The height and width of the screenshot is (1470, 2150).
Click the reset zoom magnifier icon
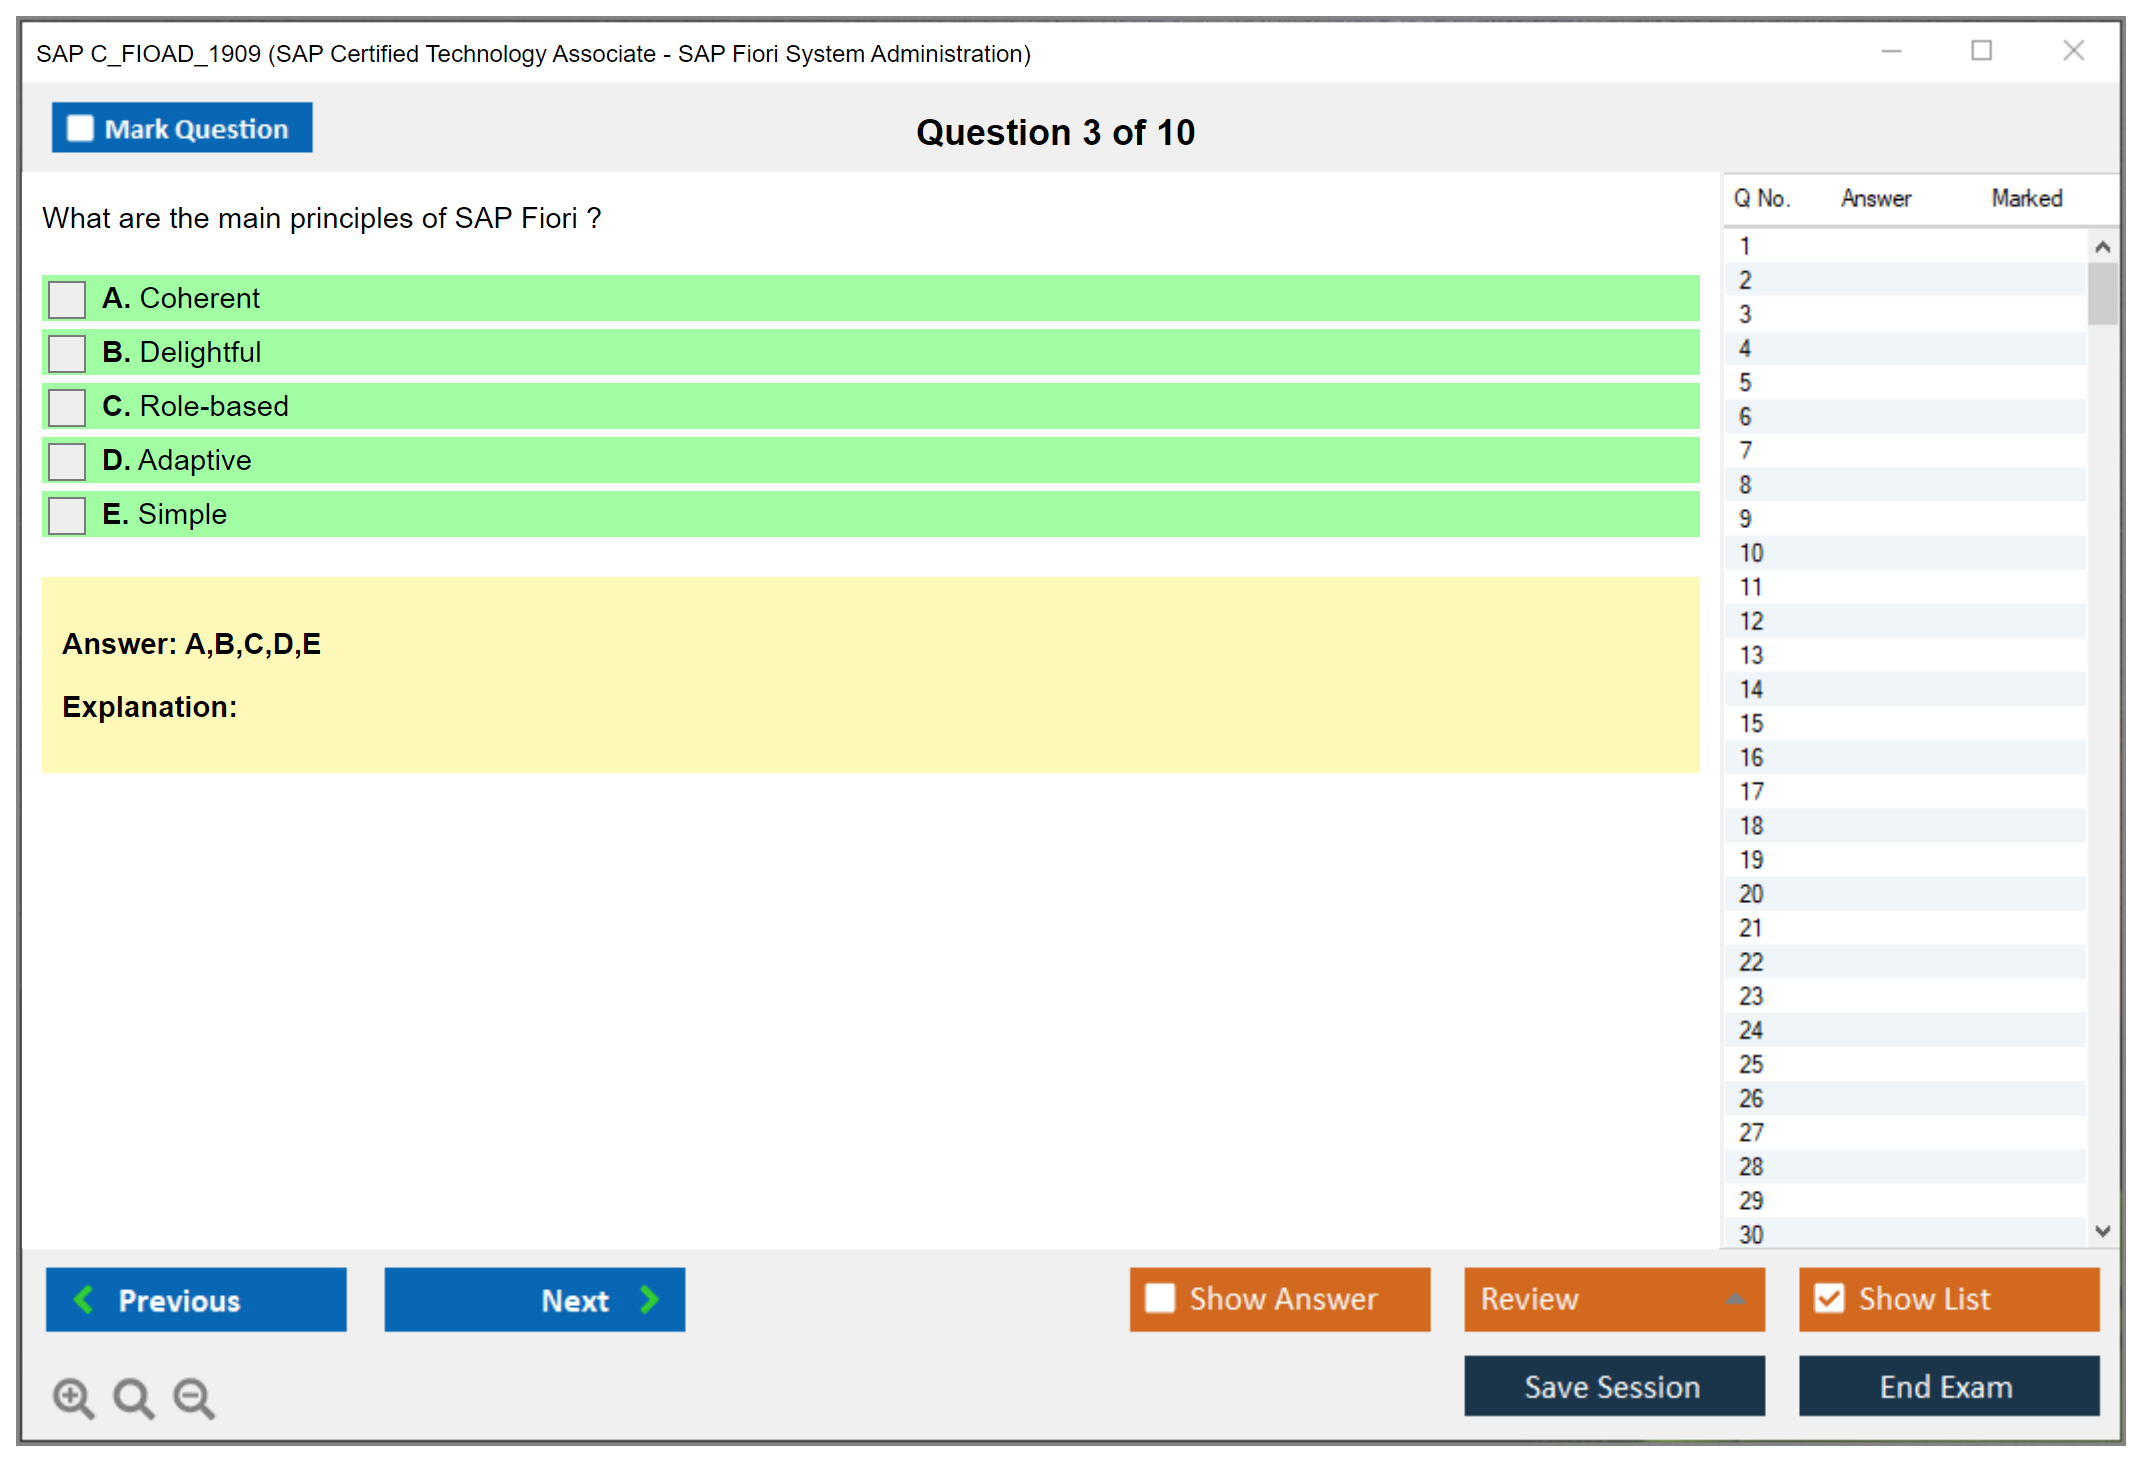[133, 1397]
